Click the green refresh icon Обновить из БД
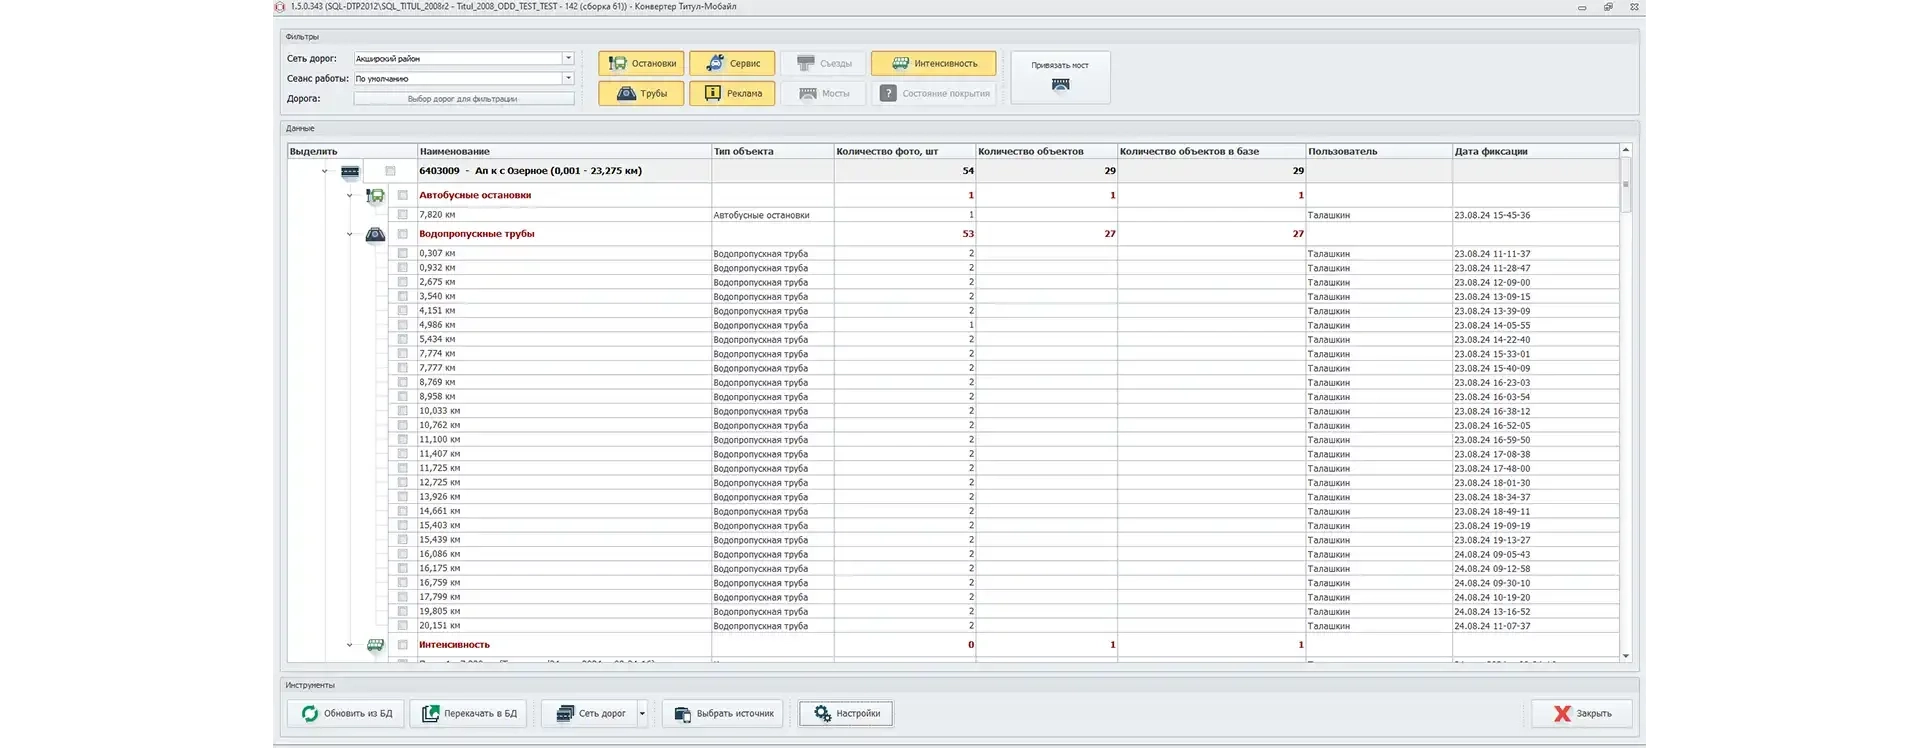Screen dimensions: 1919x748 pyautogui.click(x=310, y=713)
